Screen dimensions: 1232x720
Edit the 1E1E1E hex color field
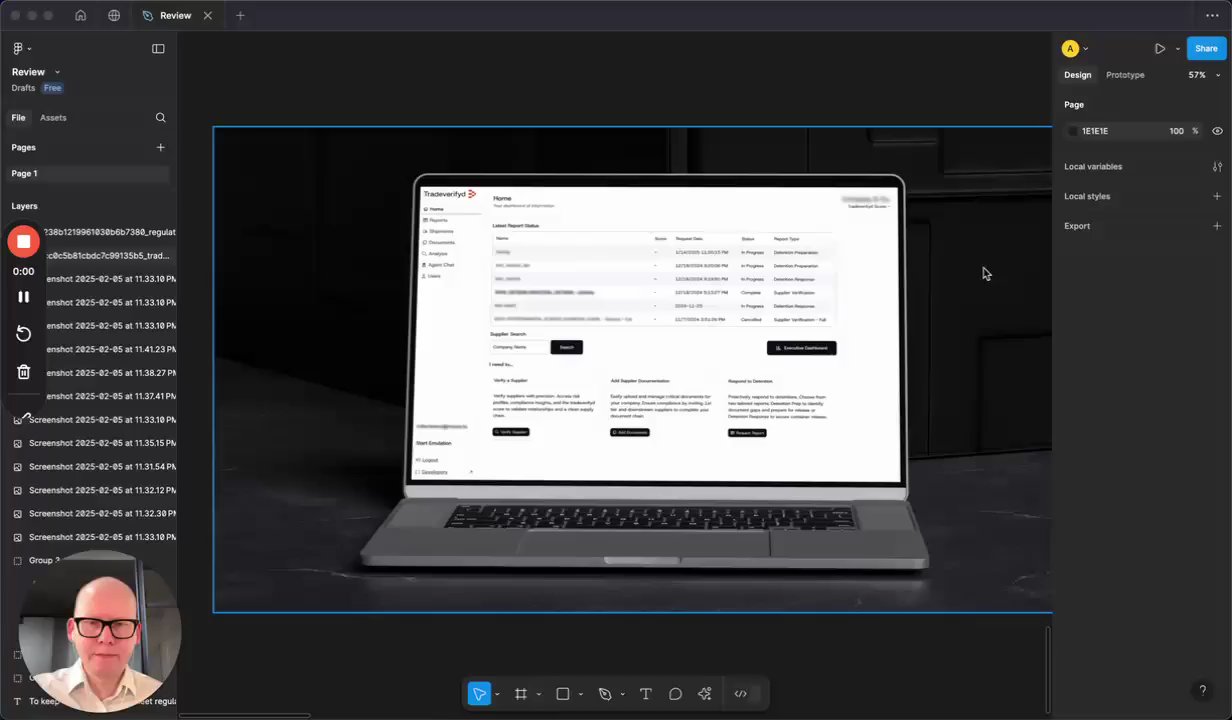coord(1095,131)
